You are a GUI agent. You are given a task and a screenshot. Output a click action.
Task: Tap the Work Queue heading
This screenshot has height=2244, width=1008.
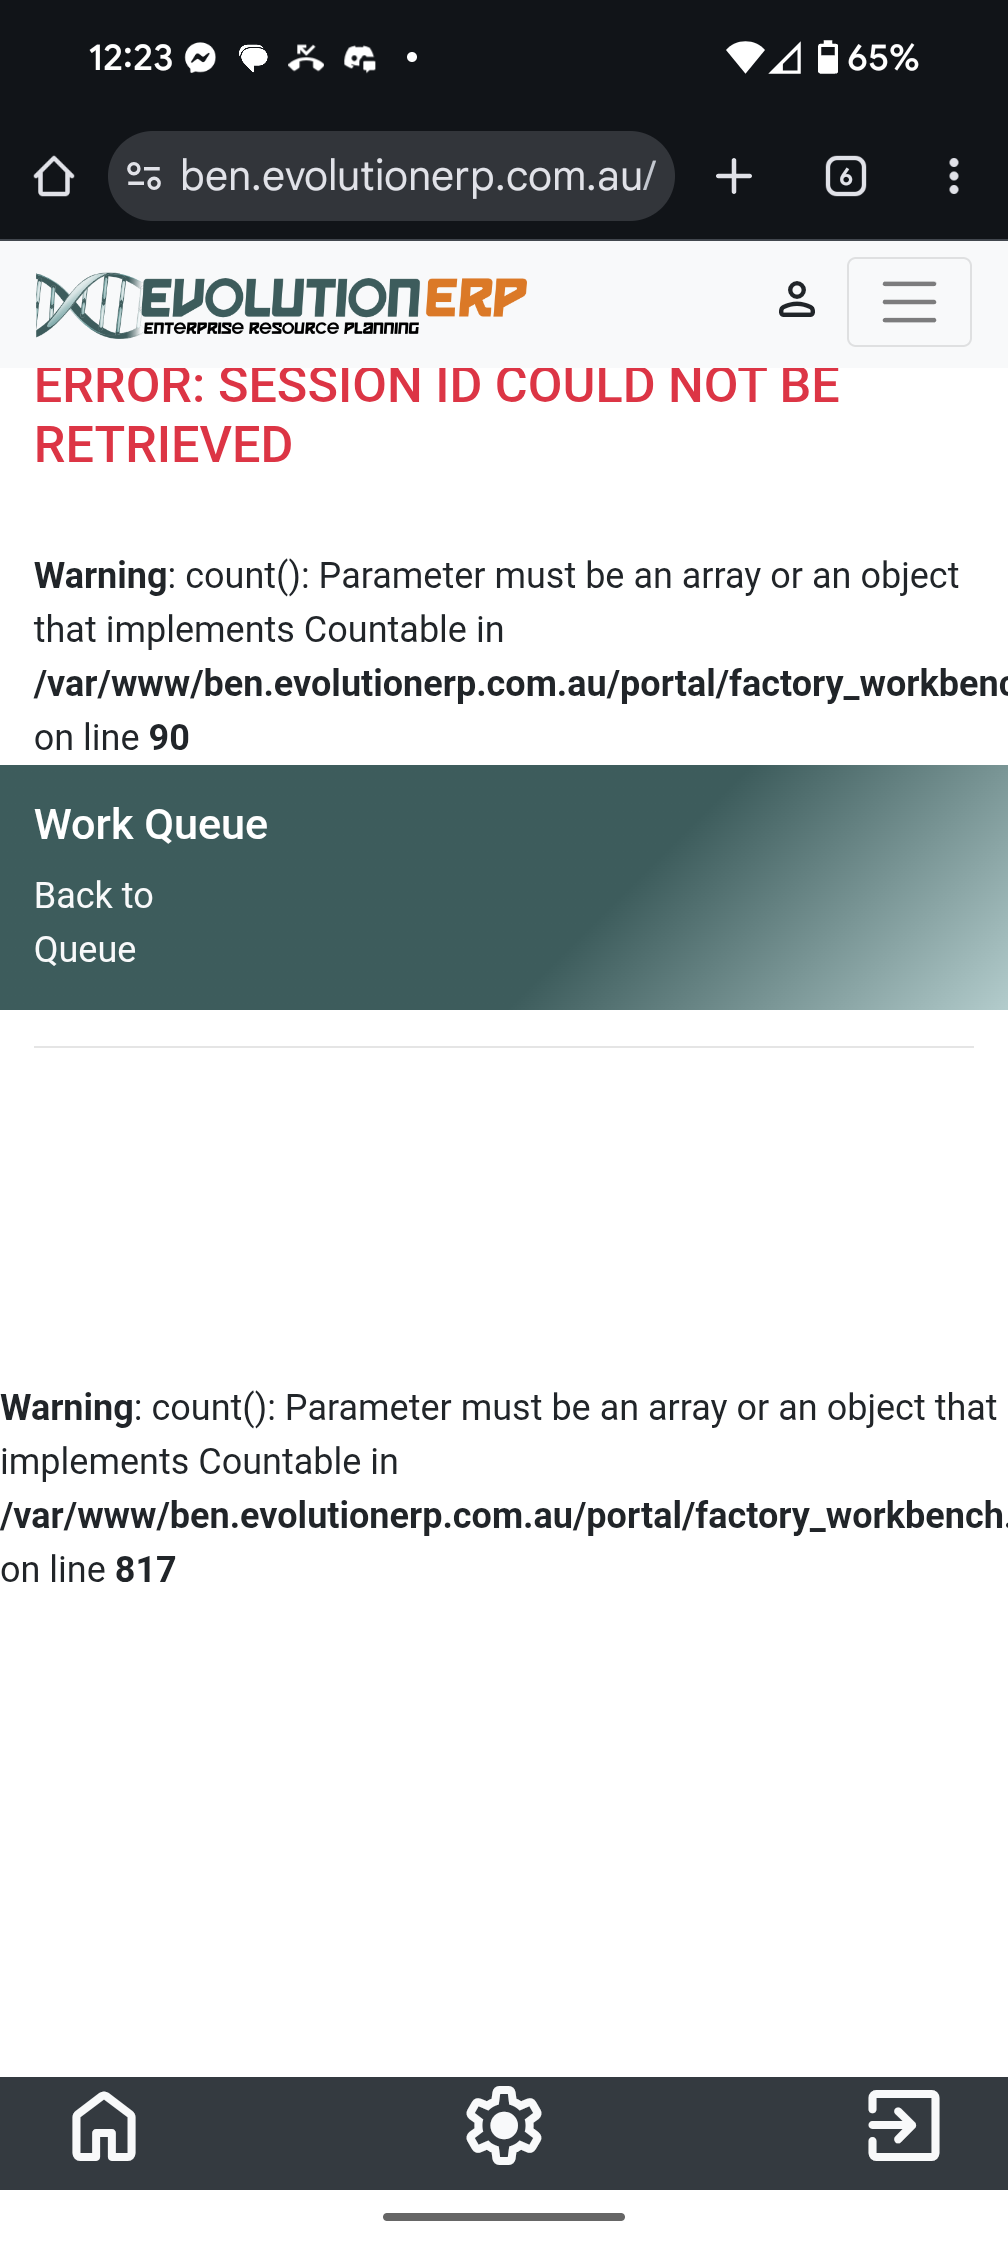pos(151,825)
